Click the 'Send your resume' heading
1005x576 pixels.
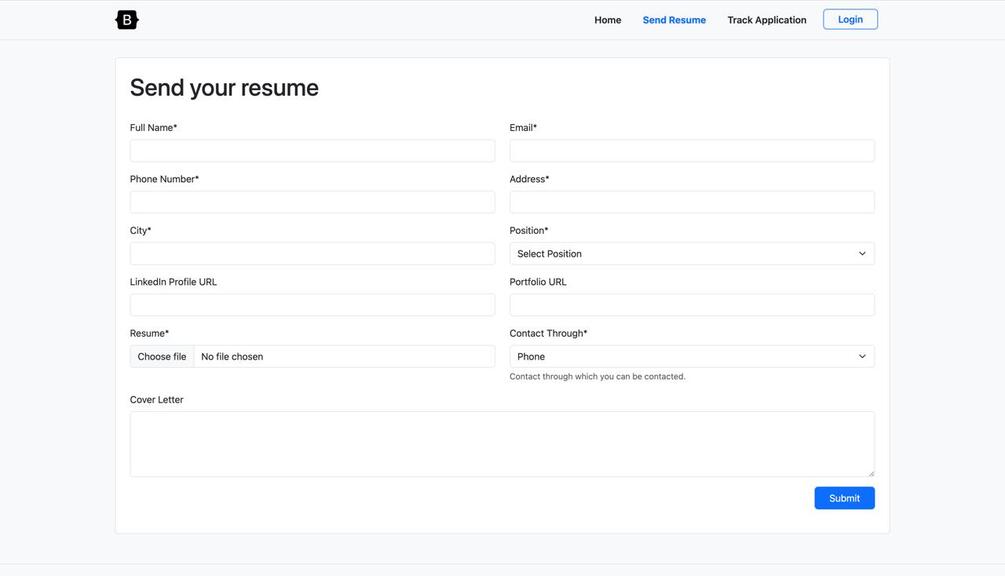224,88
